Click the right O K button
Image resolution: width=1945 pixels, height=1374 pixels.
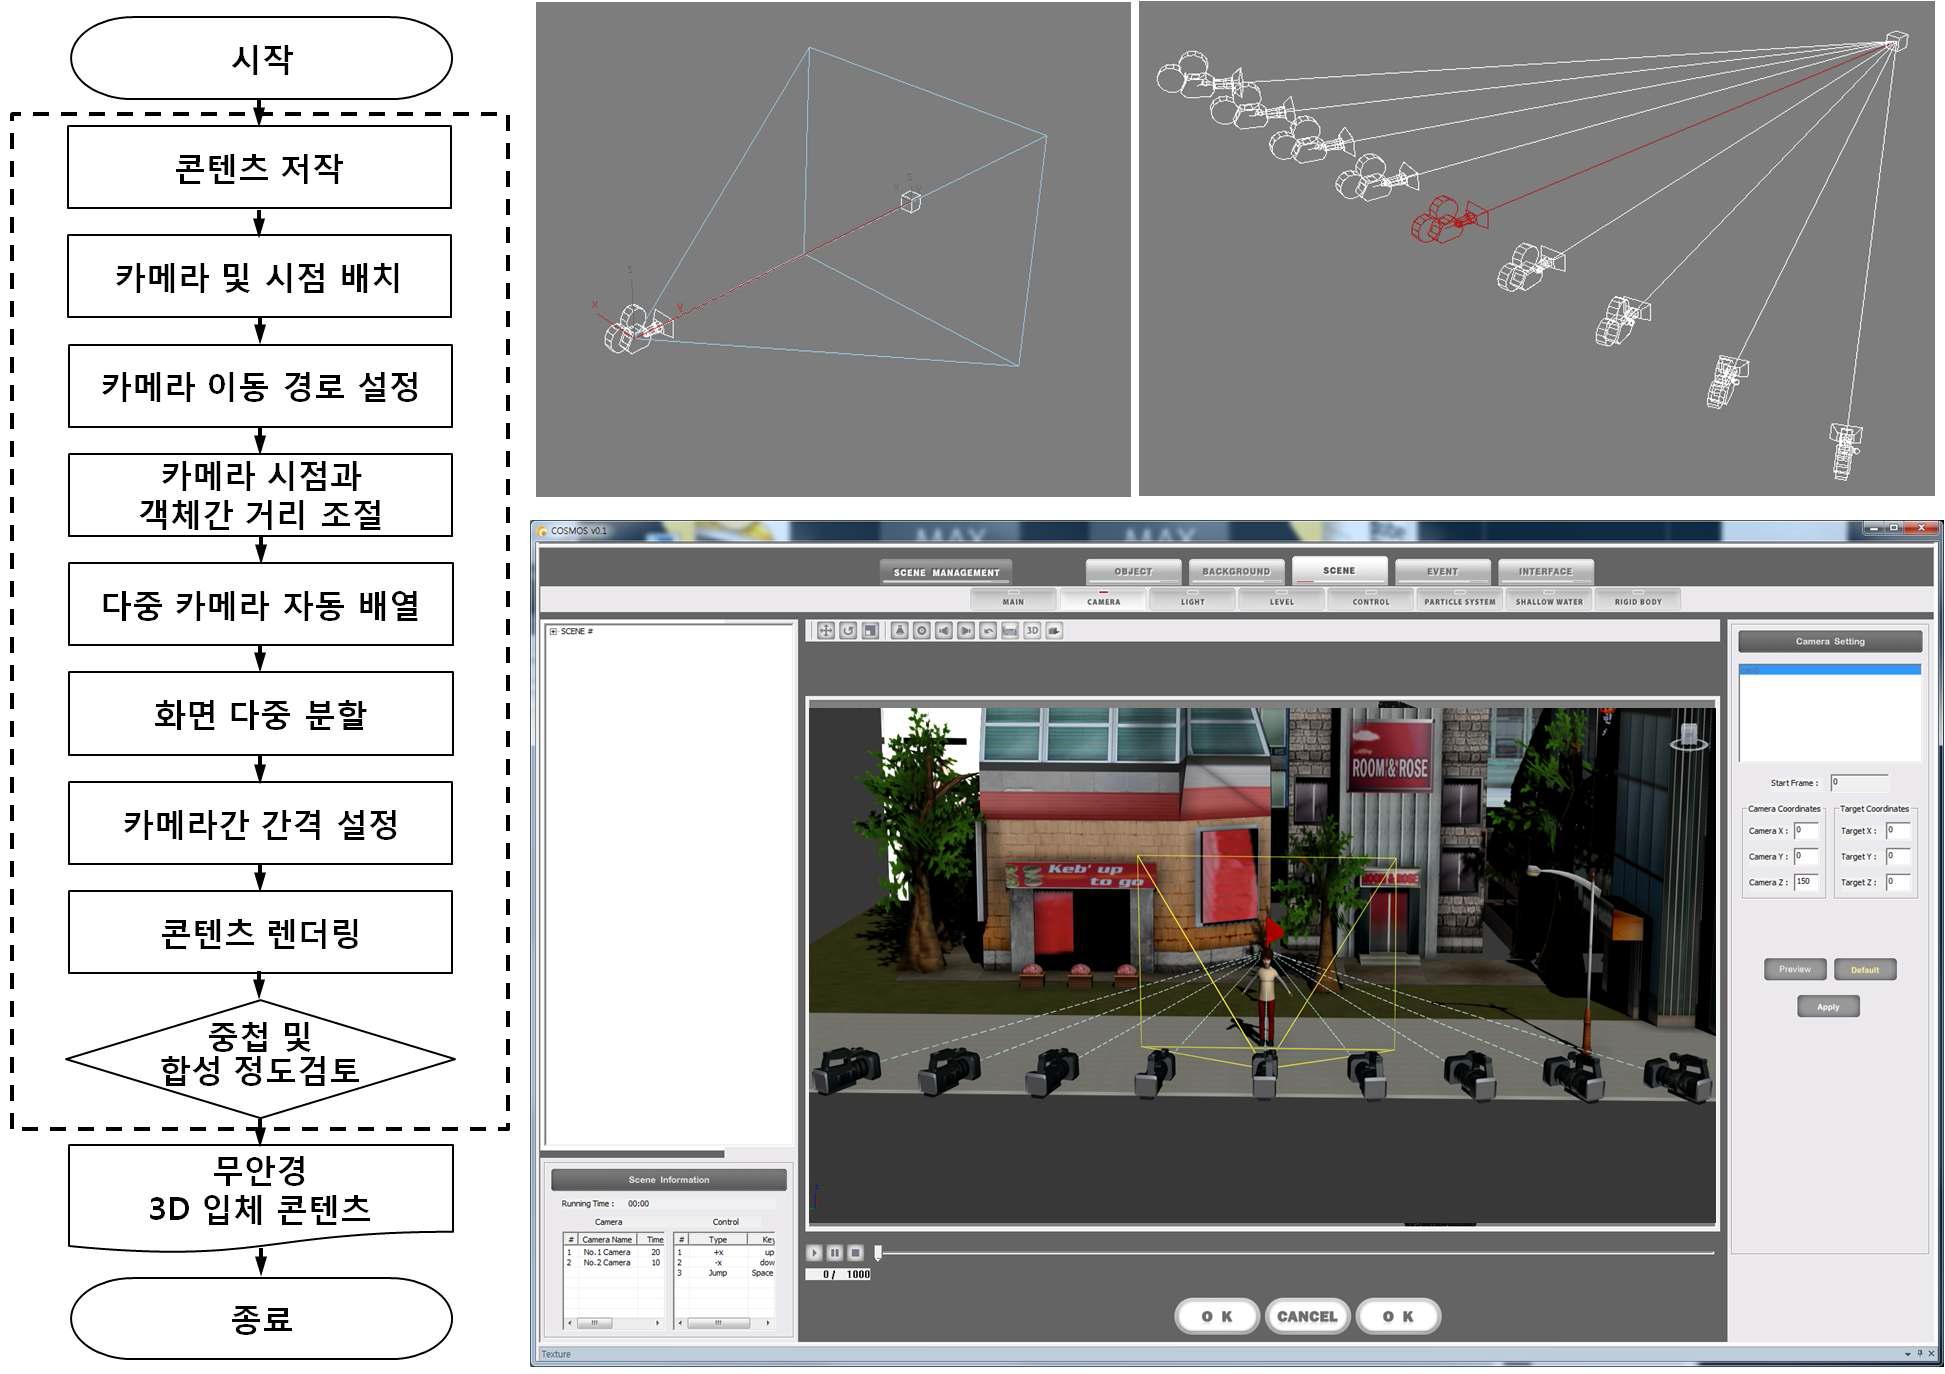(1398, 1316)
